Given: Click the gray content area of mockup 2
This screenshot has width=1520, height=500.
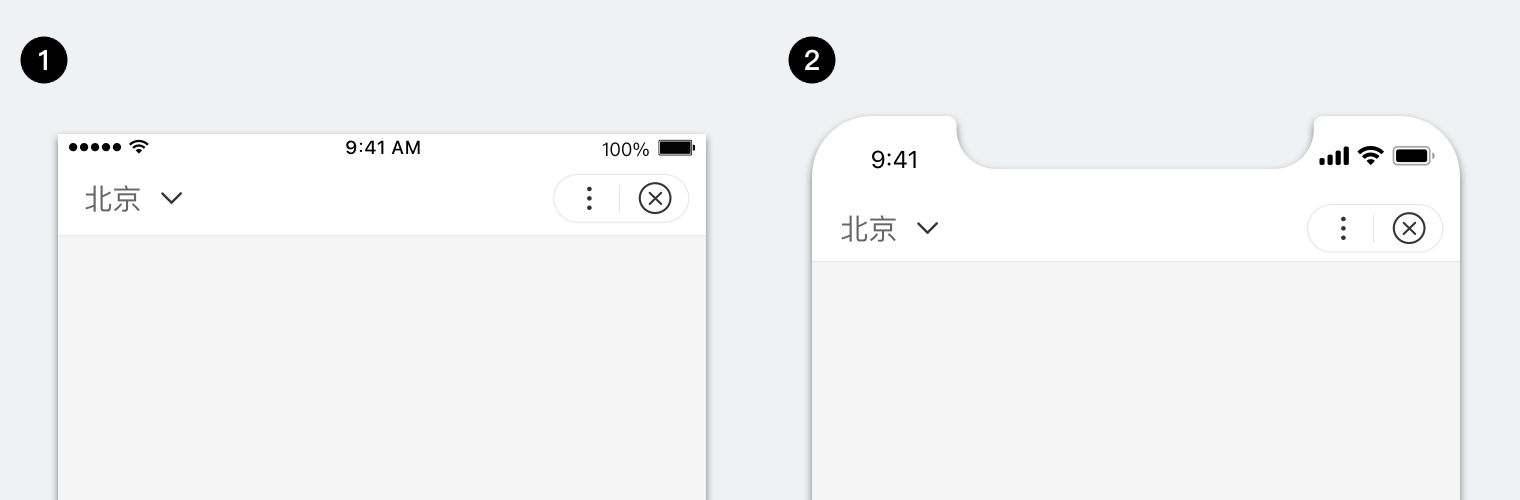Looking at the screenshot, I should tap(1135, 380).
